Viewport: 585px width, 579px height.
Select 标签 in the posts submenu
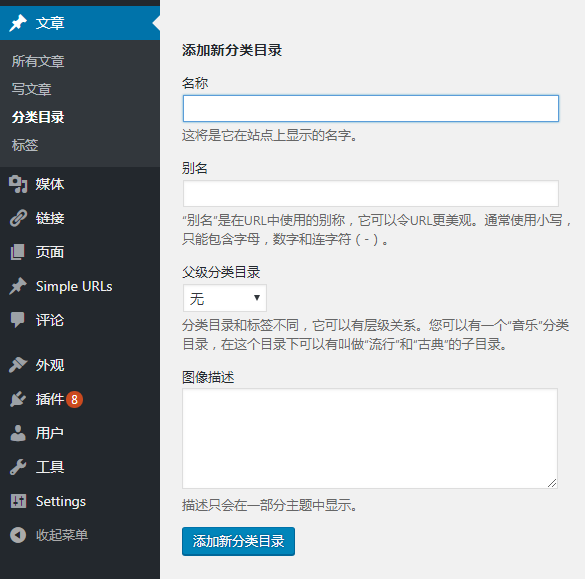(25, 145)
